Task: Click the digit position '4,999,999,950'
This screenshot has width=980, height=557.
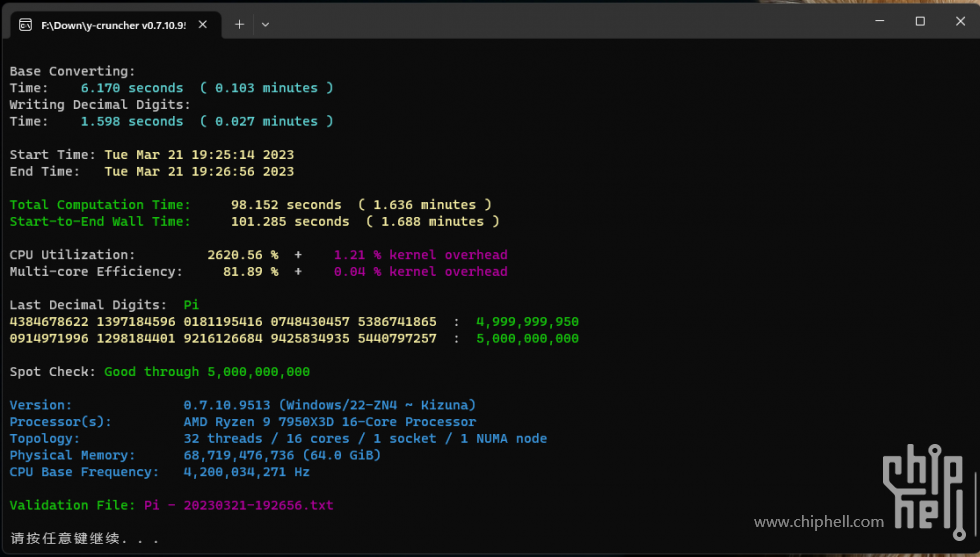Action: (528, 322)
